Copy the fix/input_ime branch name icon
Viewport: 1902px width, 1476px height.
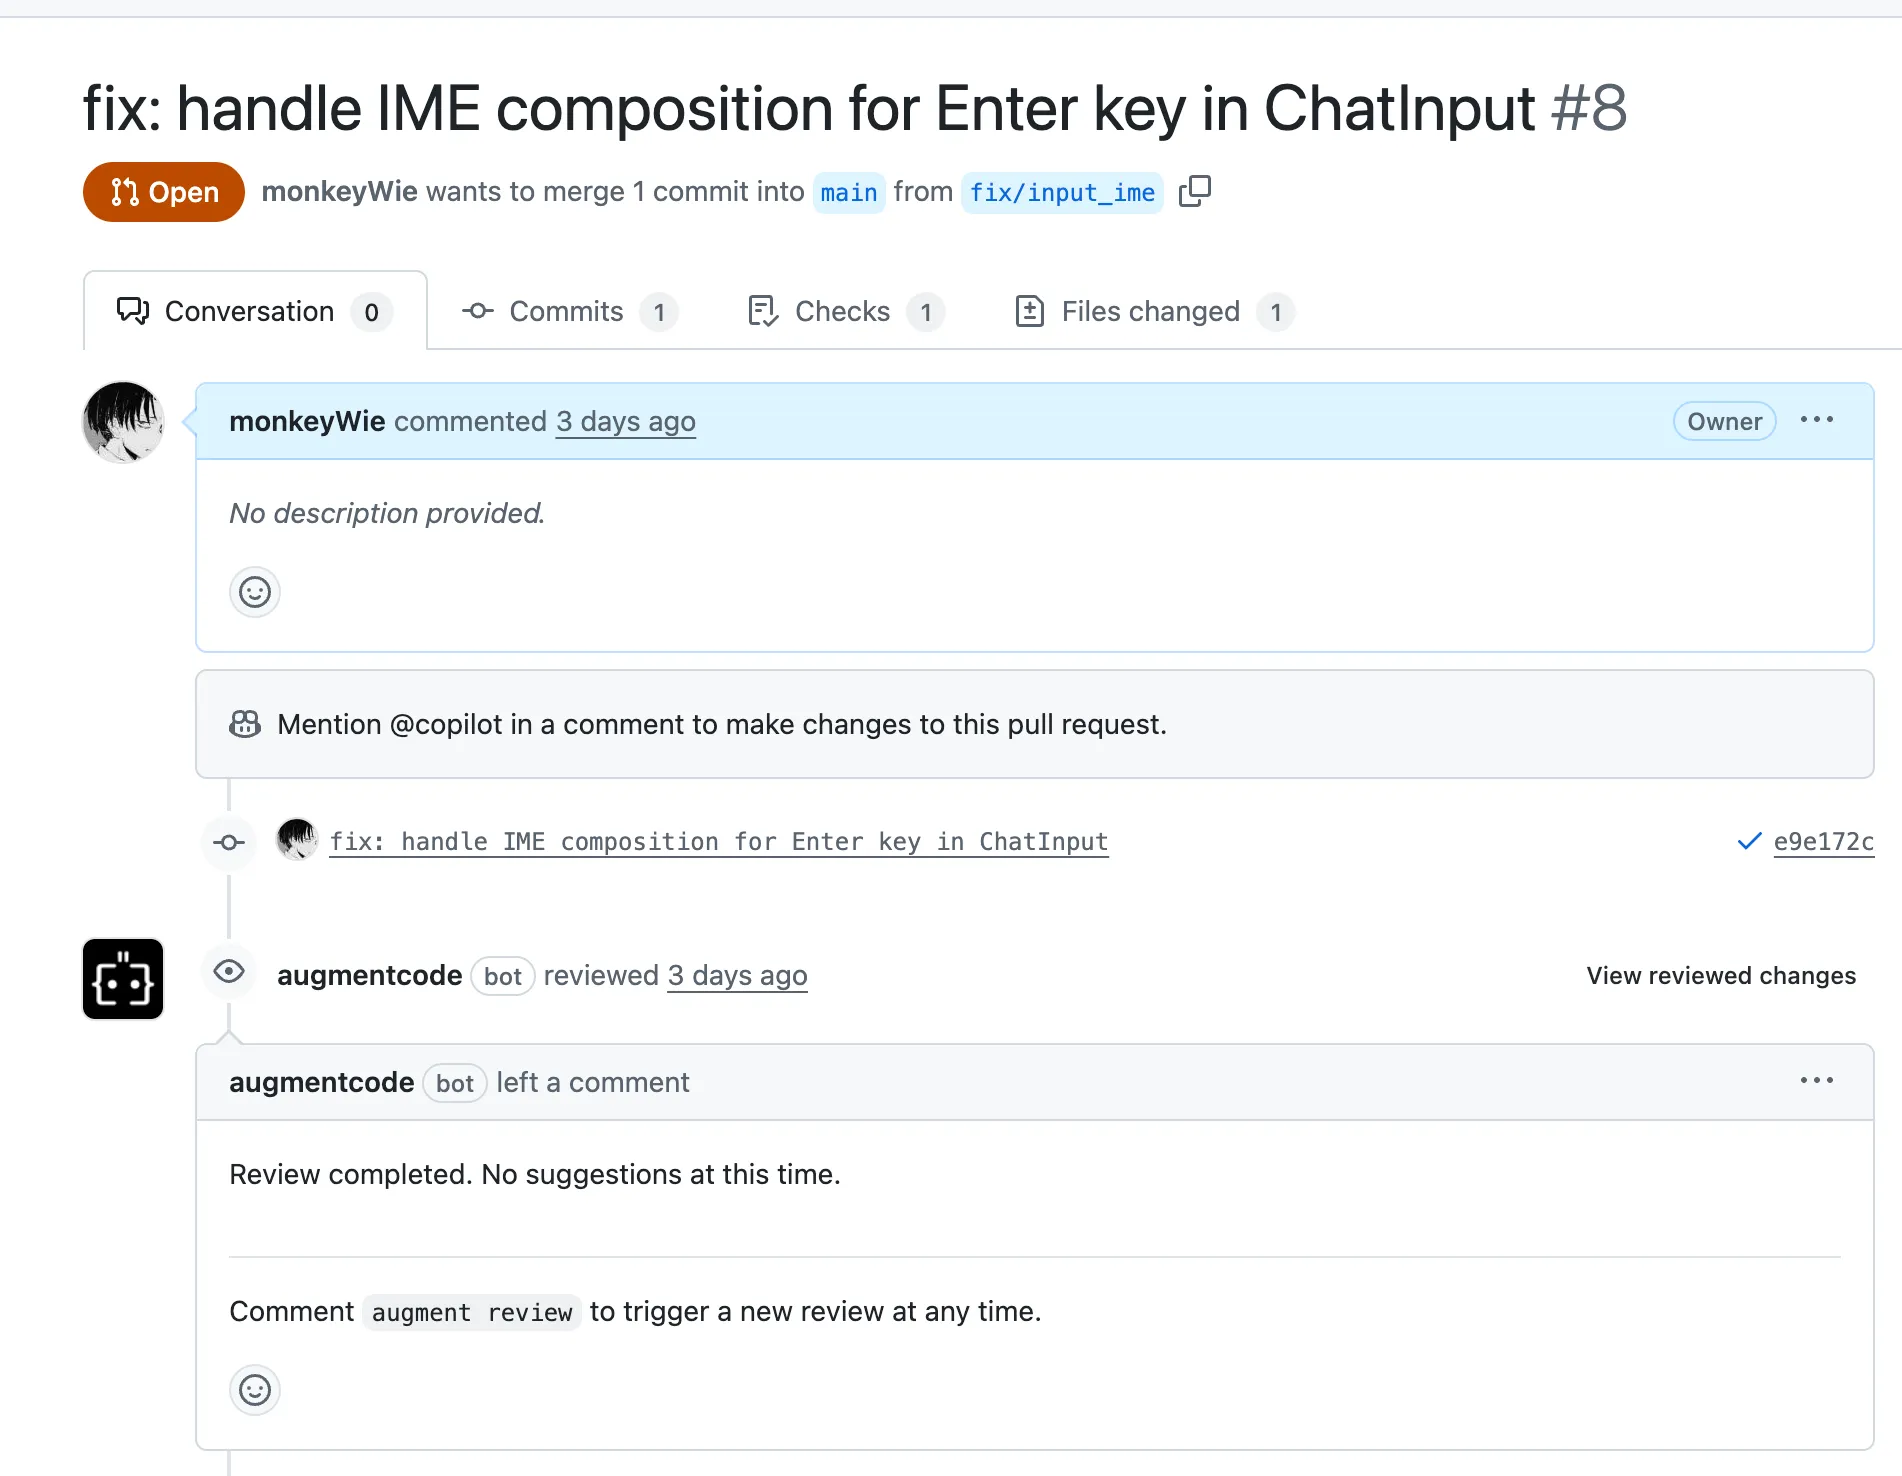[1194, 191]
